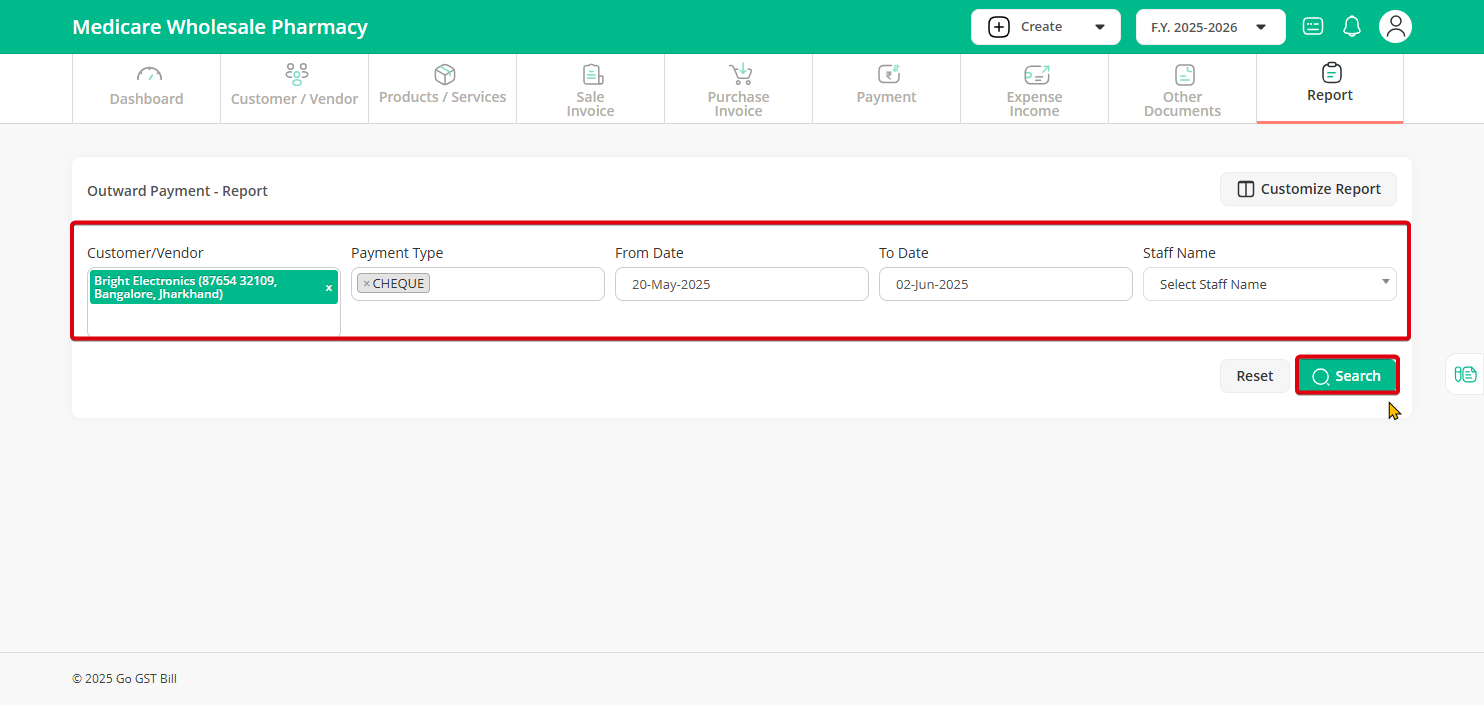Click the columns icon in Customize Report
Image resolution: width=1484 pixels, height=705 pixels.
tap(1246, 189)
